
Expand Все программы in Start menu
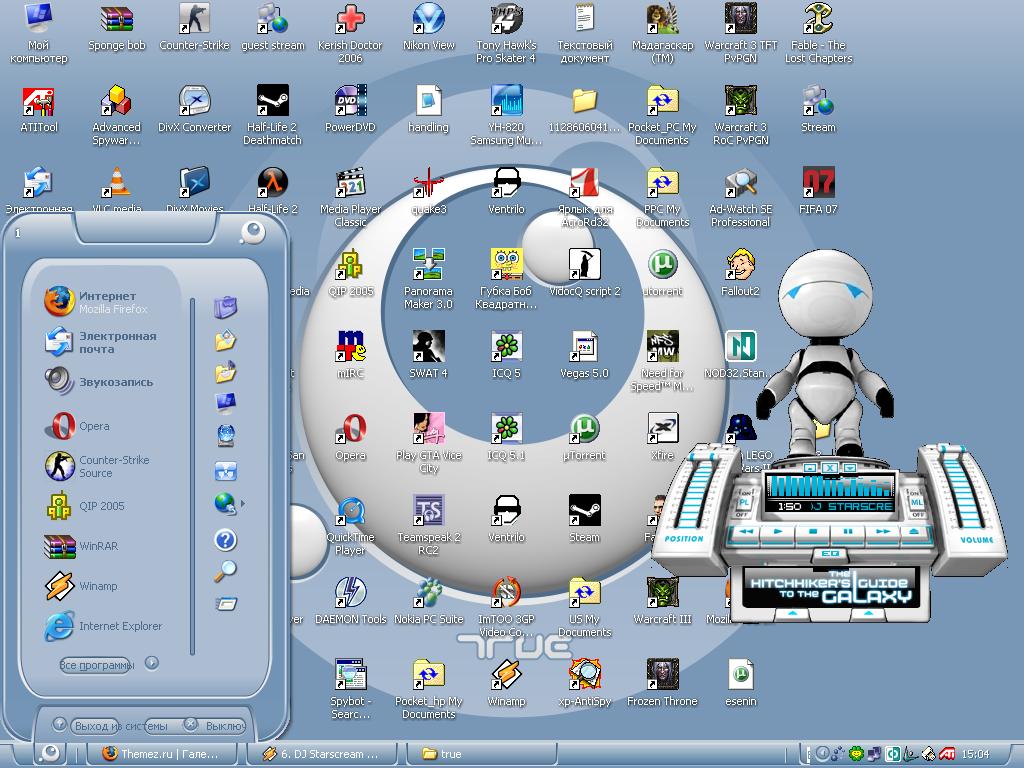[97, 665]
